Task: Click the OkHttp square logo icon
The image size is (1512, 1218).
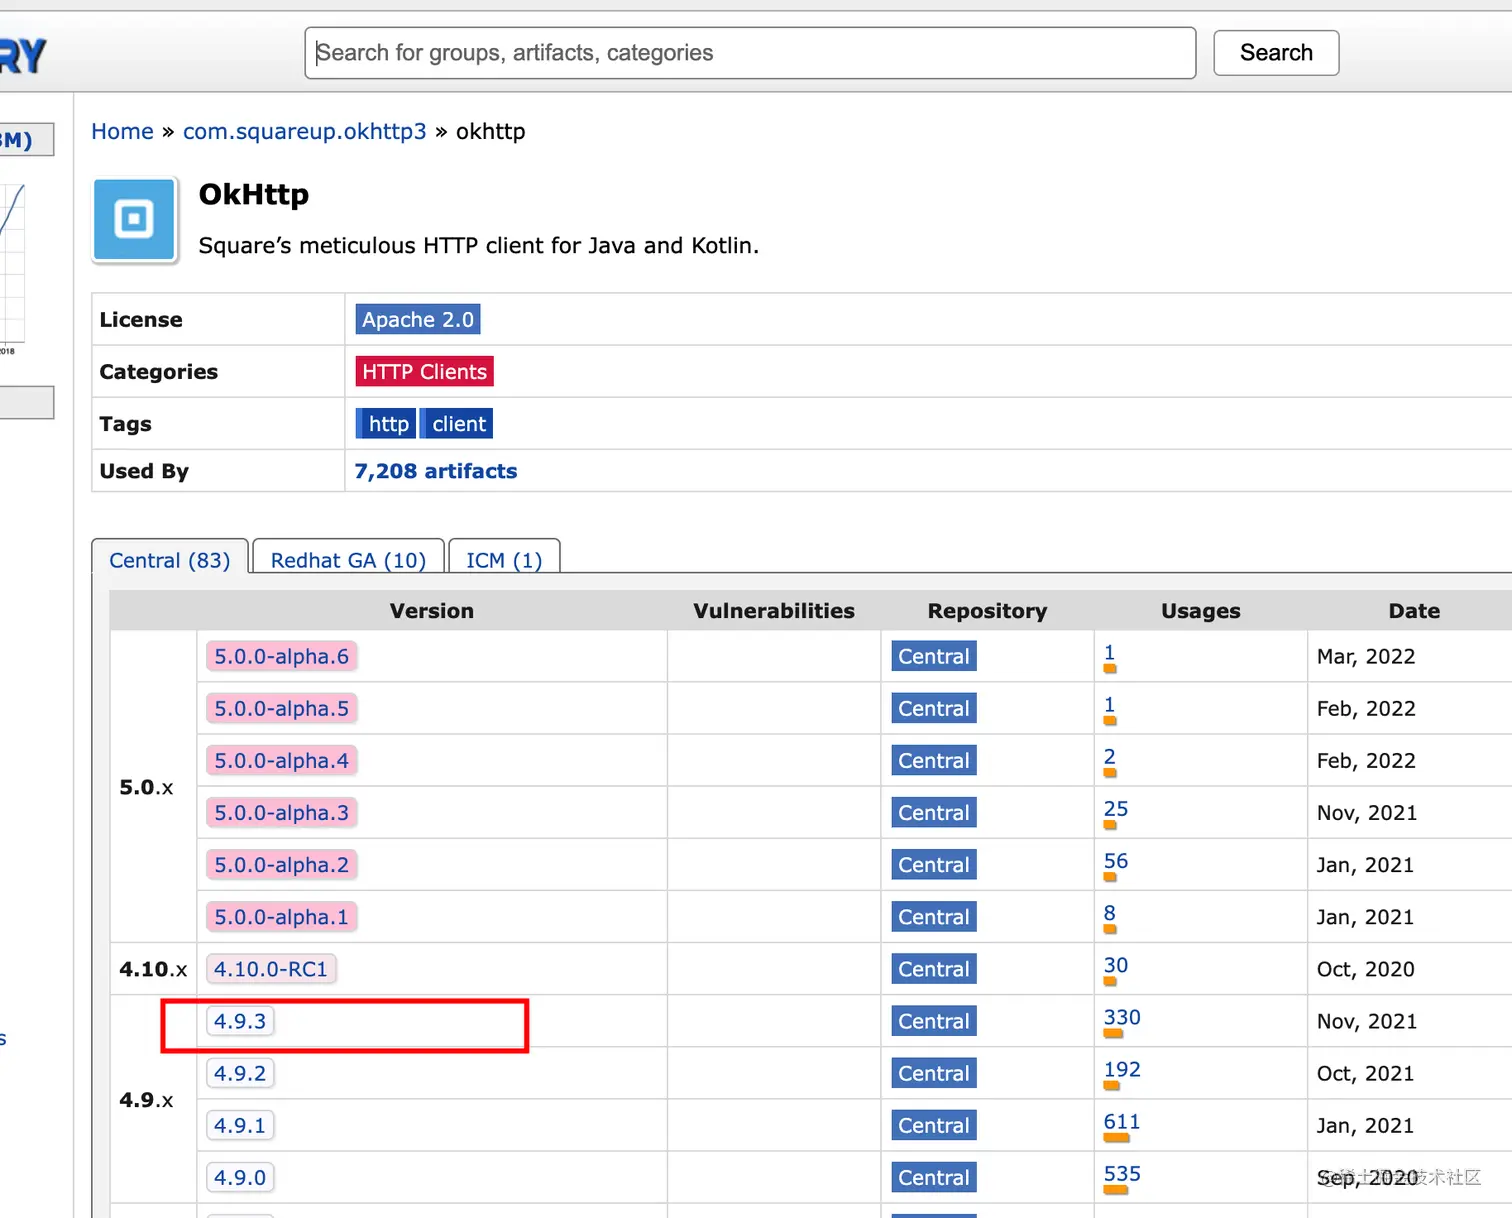Action: (135, 220)
